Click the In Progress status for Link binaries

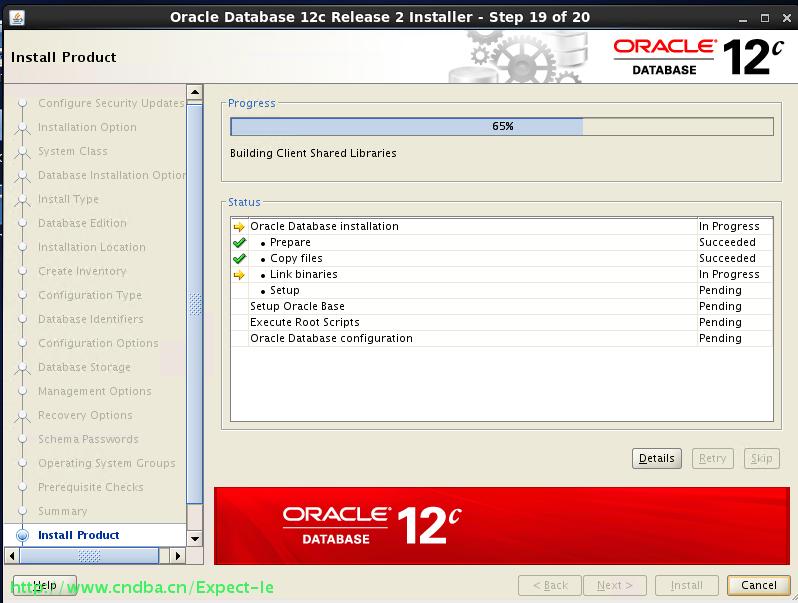click(x=729, y=274)
